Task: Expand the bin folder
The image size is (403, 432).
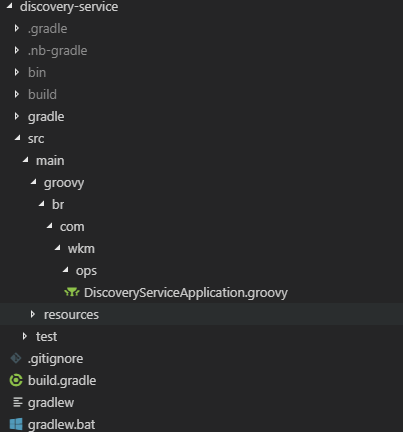Action: 17,72
